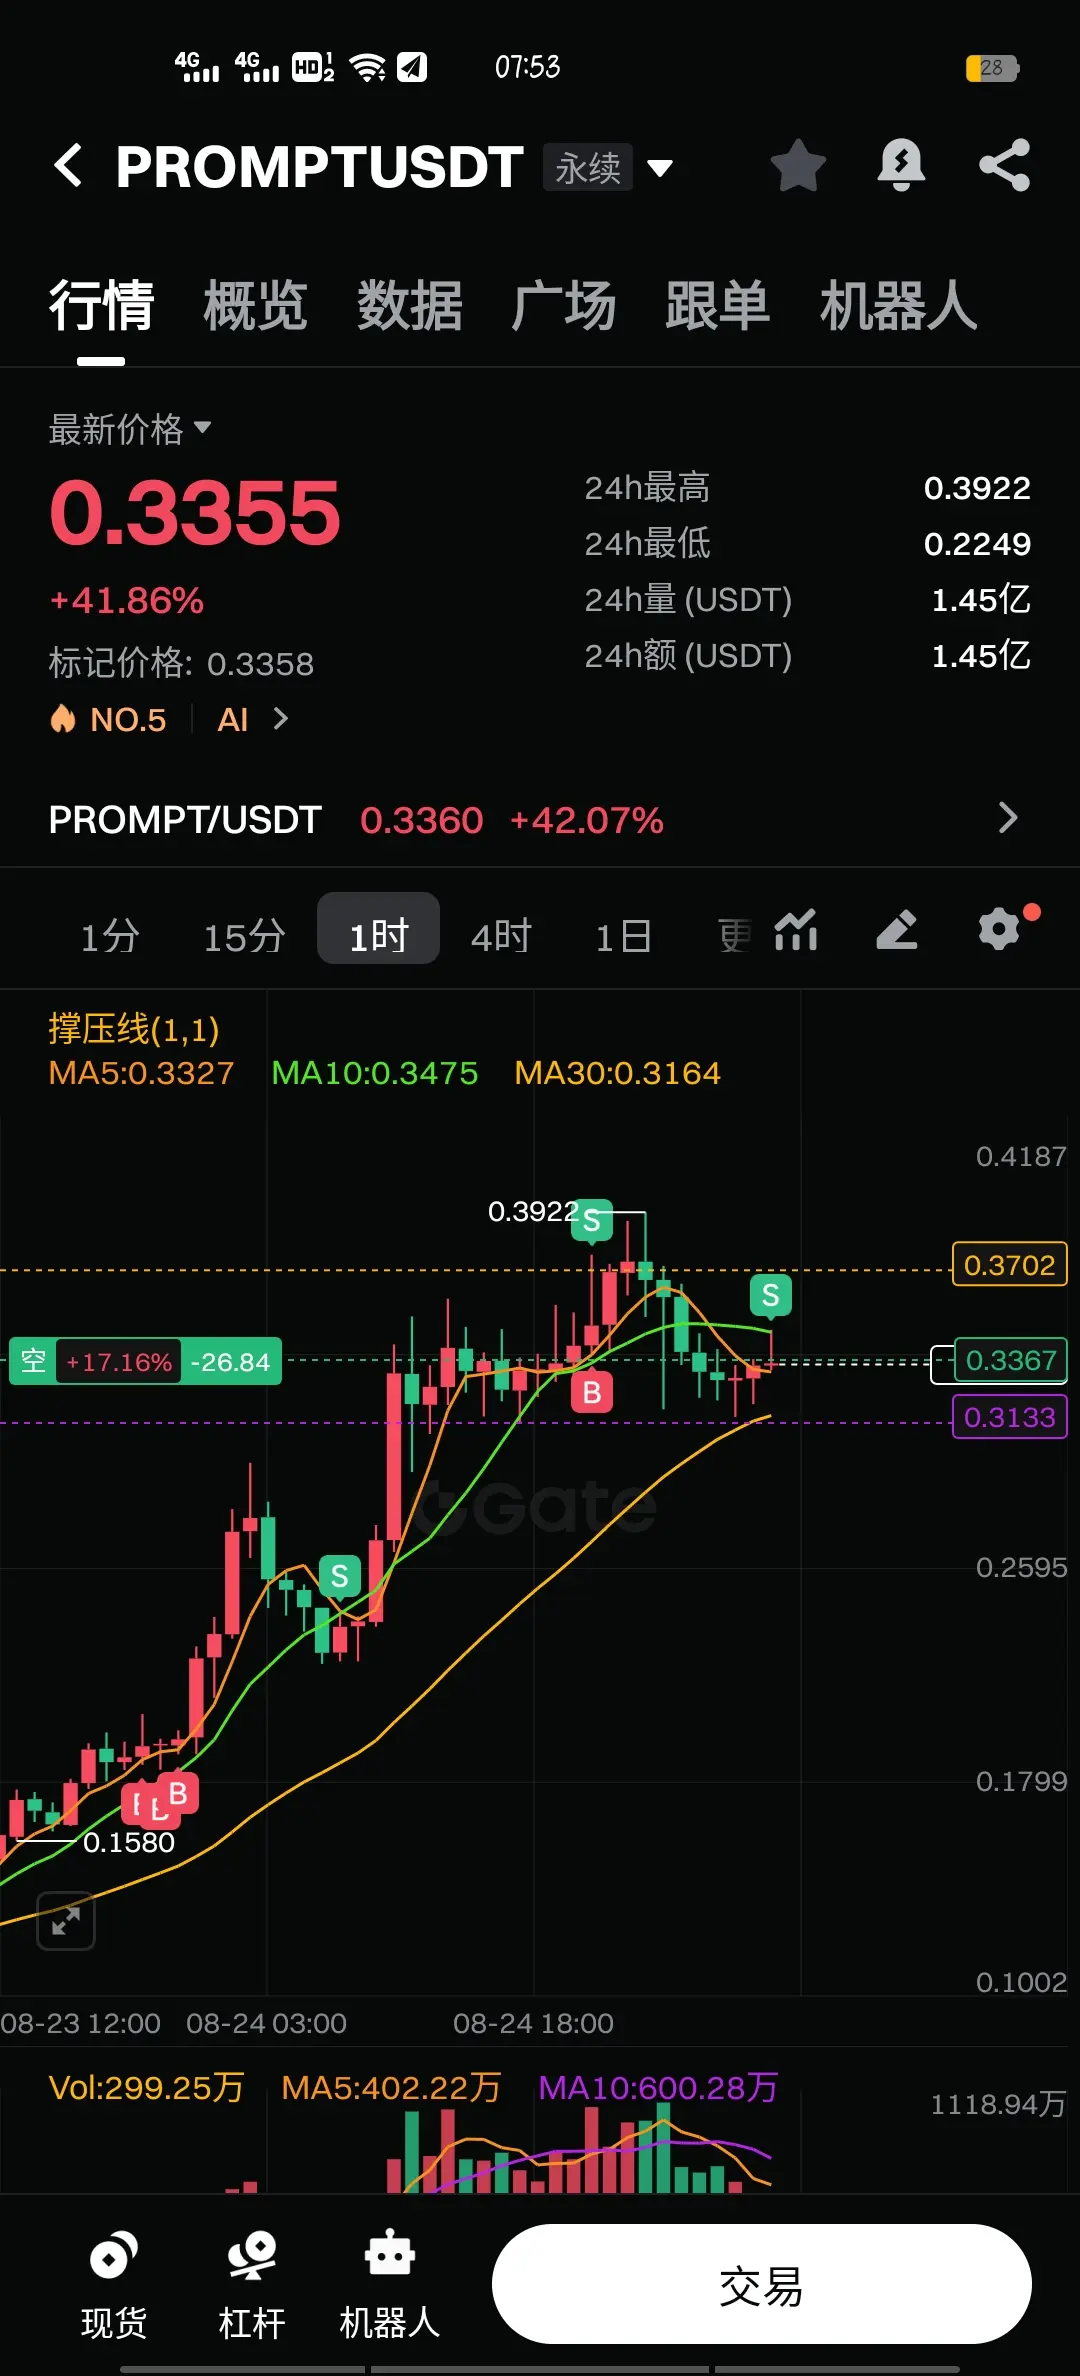Tap the 24h最高 value 0.3922
Image resolution: width=1080 pixels, height=2376 pixels.
(x=977, y=488)
